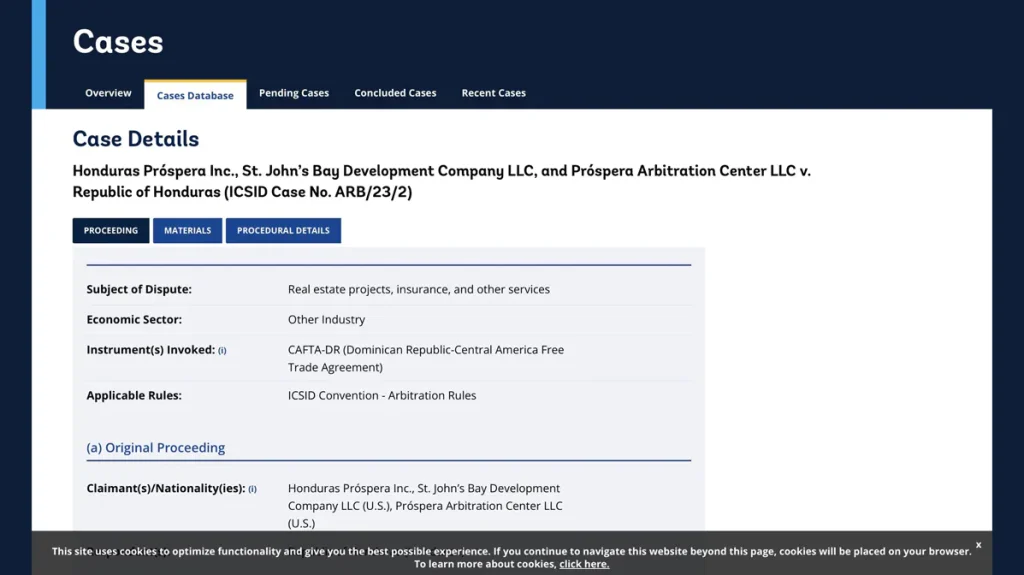The height and width of the screenshot is (575, 1024).
Task: Click the 'Cases' page title
Action: pos(118,42)
